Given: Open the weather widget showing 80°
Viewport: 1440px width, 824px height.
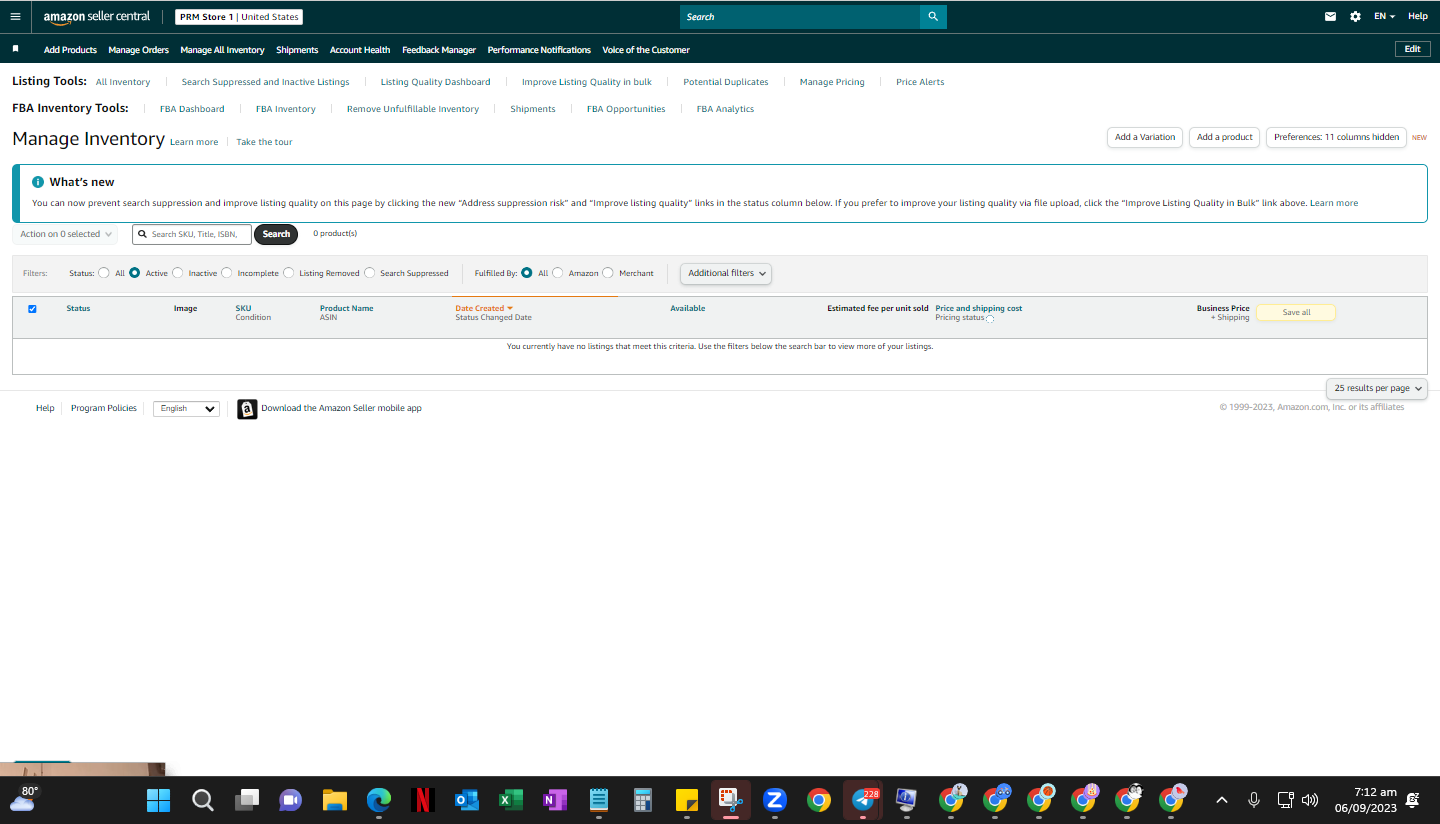Looking at the screenshot, I should coord(24,798).
